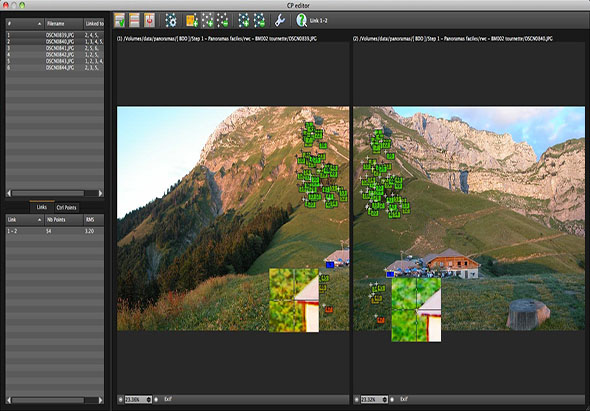Click the dotted-grid toolbar icon with green plus

coord(243,20)
